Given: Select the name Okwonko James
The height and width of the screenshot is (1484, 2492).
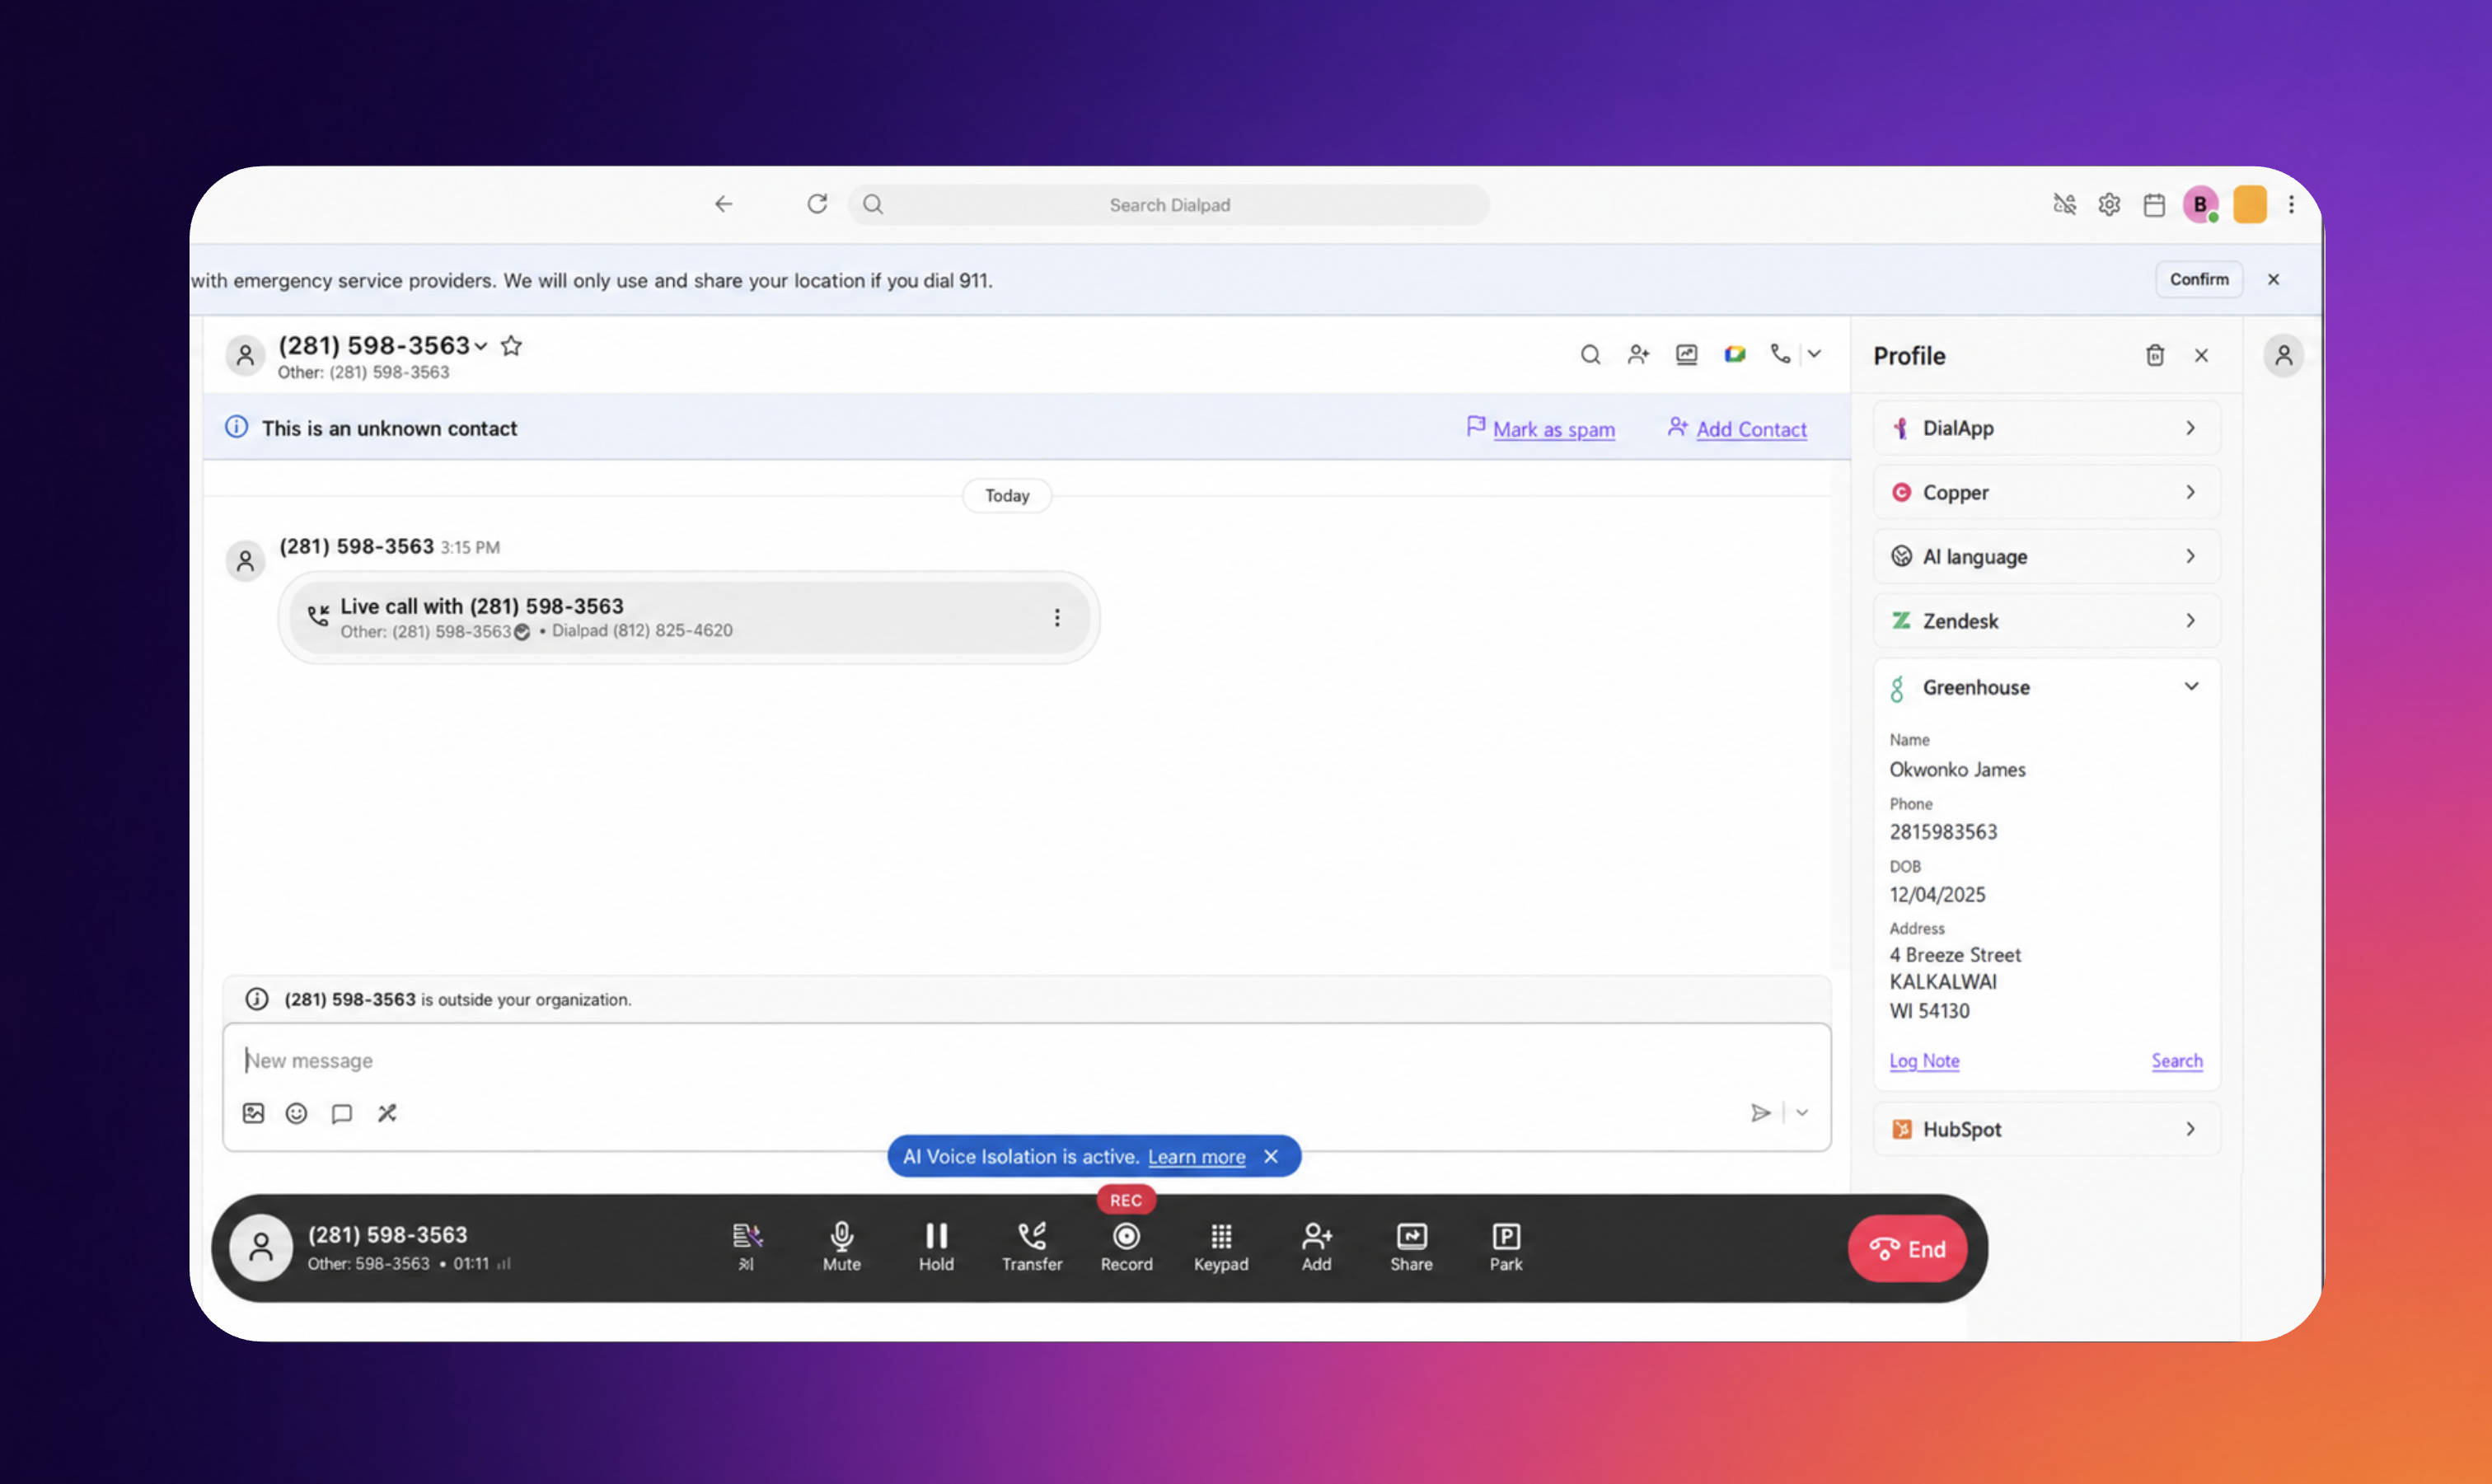Looking at the screenshot, I should pyautogui.click(x=1957, y=770).
